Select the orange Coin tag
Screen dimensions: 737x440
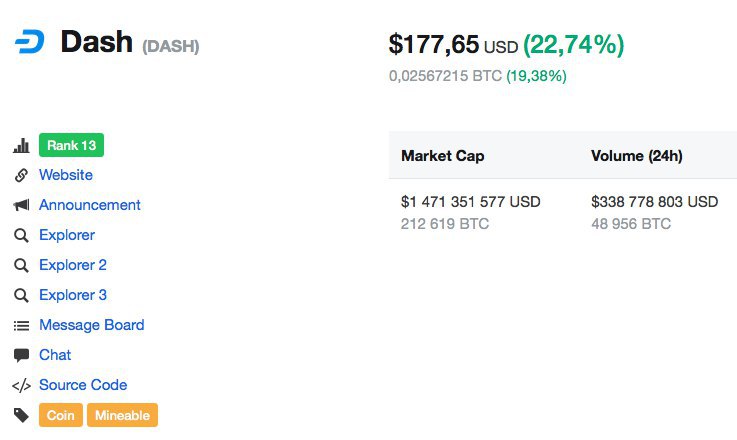coord(61,415)
